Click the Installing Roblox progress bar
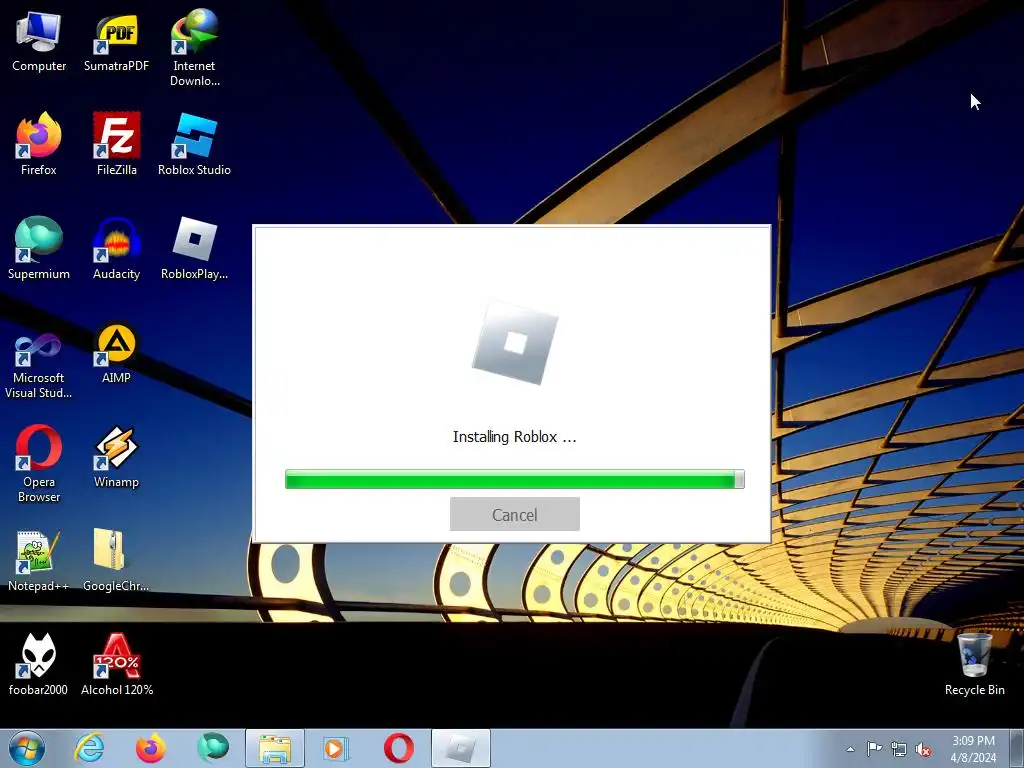Image resolution: width=1024 pixels, height=768 pixels. 515,479
